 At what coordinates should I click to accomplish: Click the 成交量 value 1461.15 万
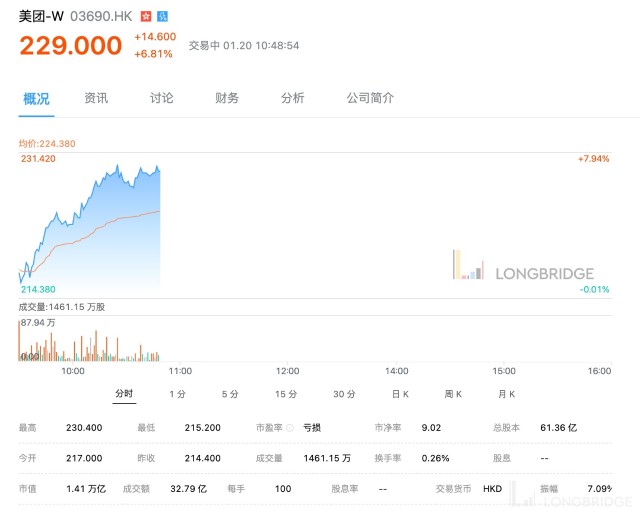(x=327, y=458)
